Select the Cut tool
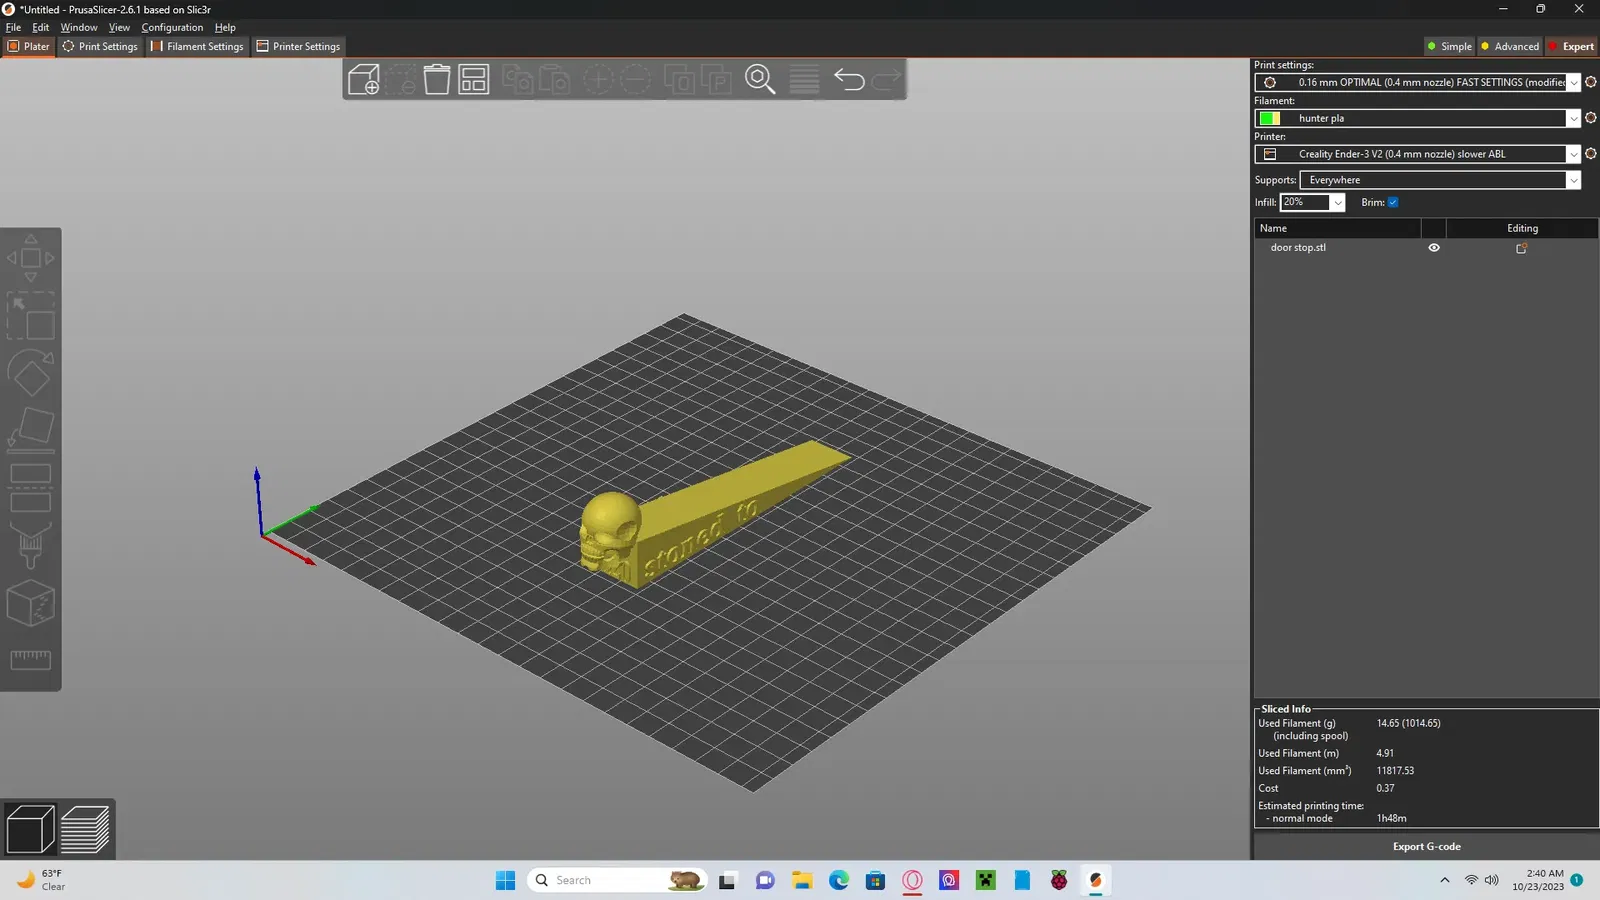 [31, 488]
